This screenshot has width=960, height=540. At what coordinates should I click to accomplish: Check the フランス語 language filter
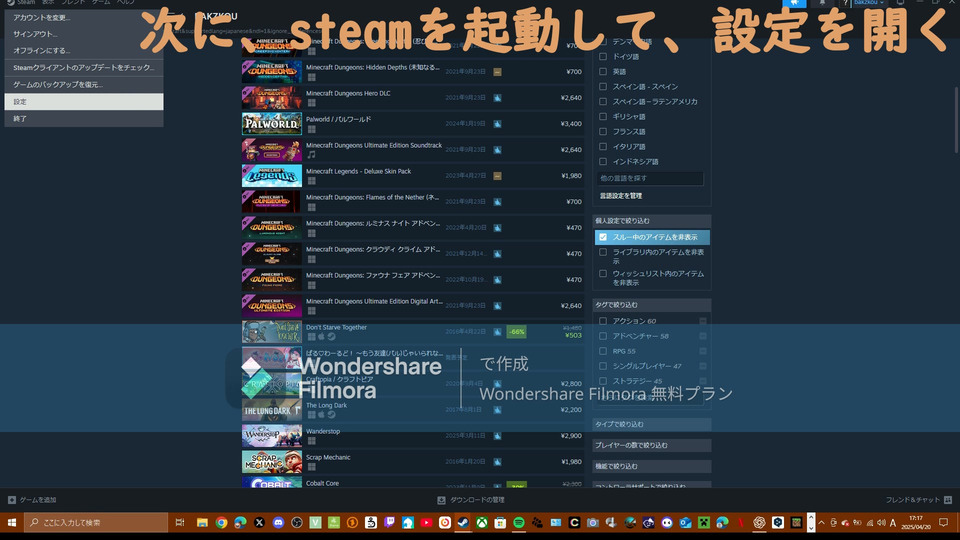tap(603, 132)
